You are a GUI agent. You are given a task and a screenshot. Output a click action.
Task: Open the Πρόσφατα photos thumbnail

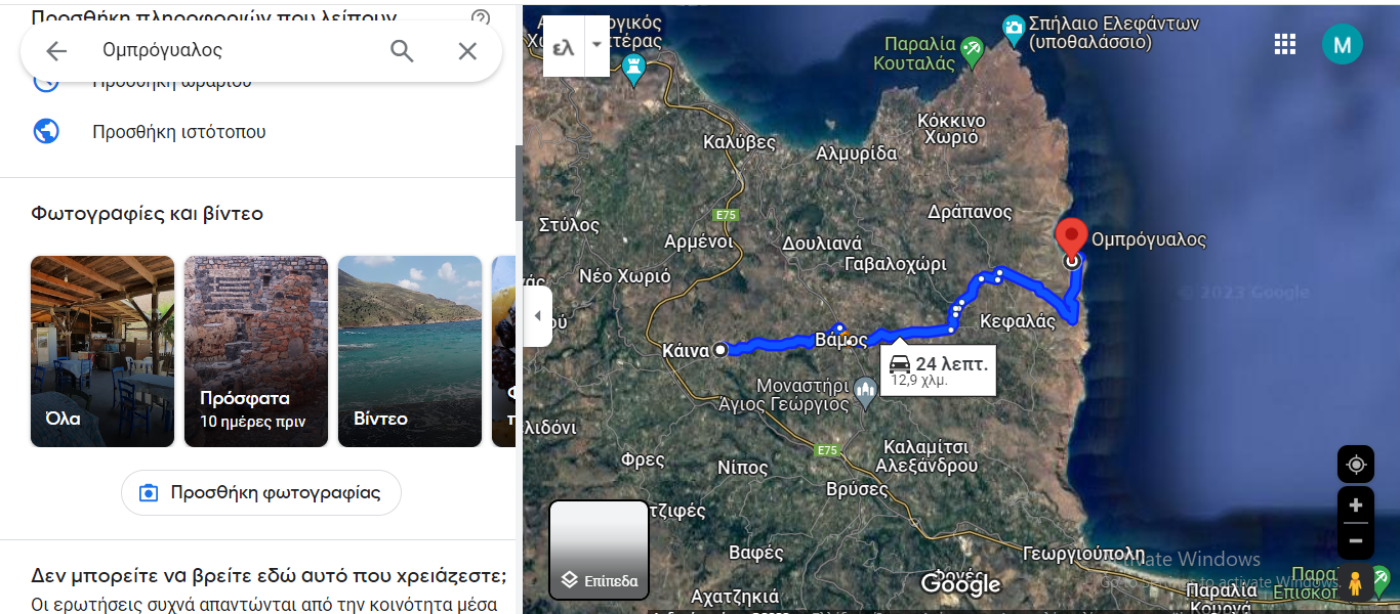point(256,351)
